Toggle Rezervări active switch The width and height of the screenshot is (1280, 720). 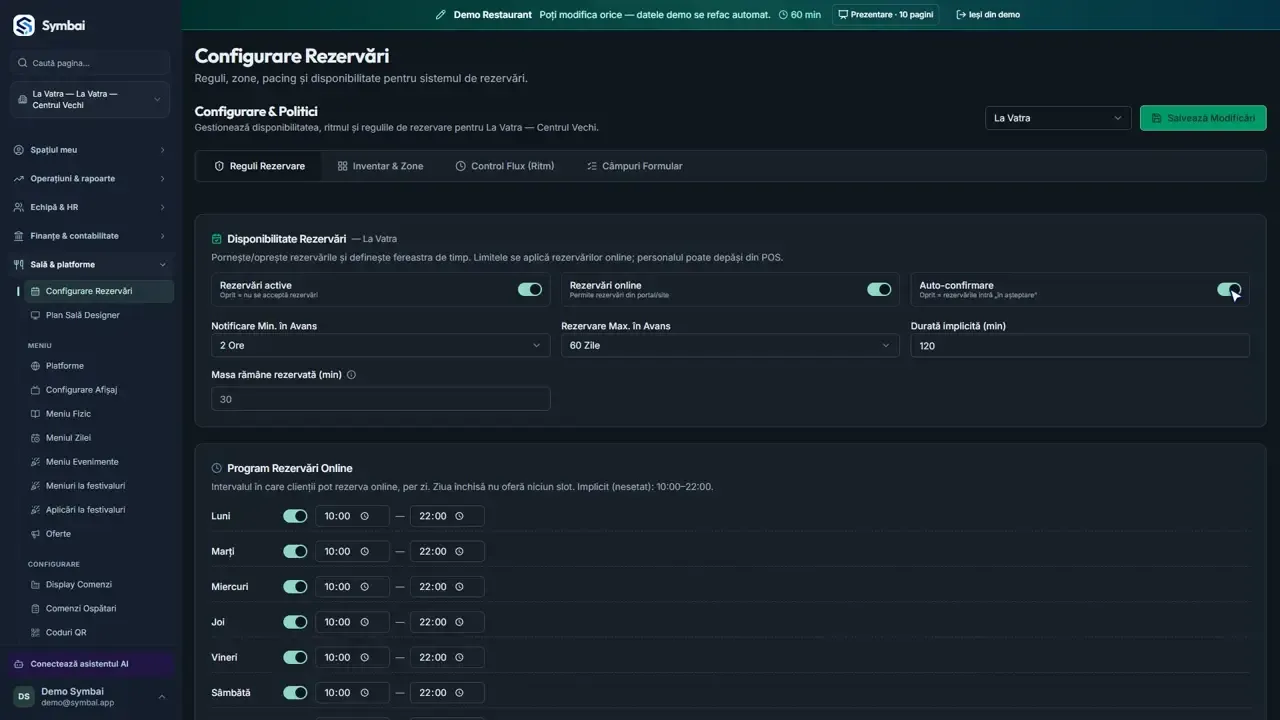tap(530, 289)
